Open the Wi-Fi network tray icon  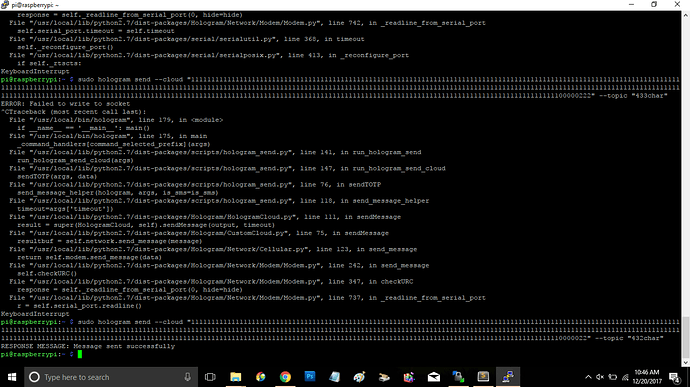coord(625,377)
